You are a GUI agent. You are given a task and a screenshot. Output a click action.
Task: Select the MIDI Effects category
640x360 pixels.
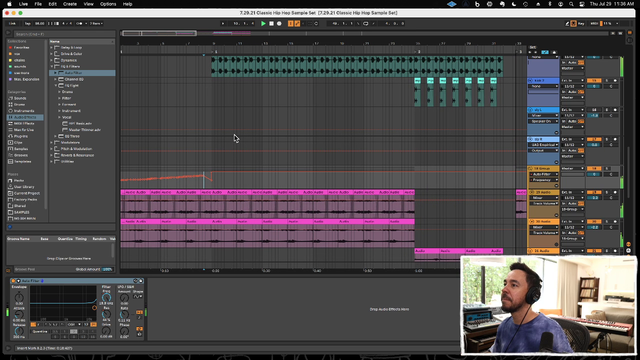pyautogui.click(x=24, y=124)
